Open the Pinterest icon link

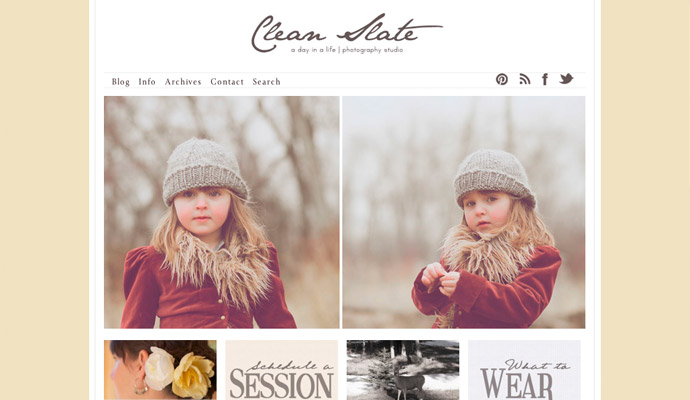tap(502, 79)
